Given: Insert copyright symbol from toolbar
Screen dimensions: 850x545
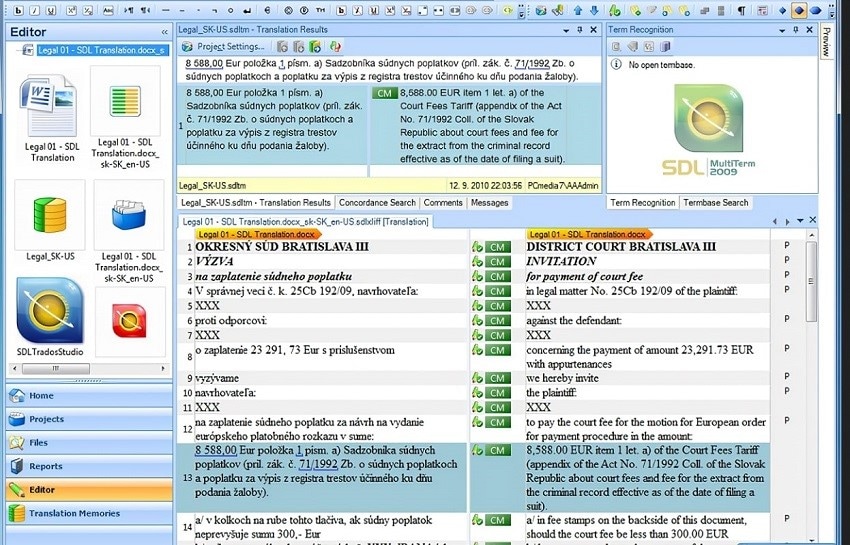Looking at the screenshot, I should coord(288,10).
